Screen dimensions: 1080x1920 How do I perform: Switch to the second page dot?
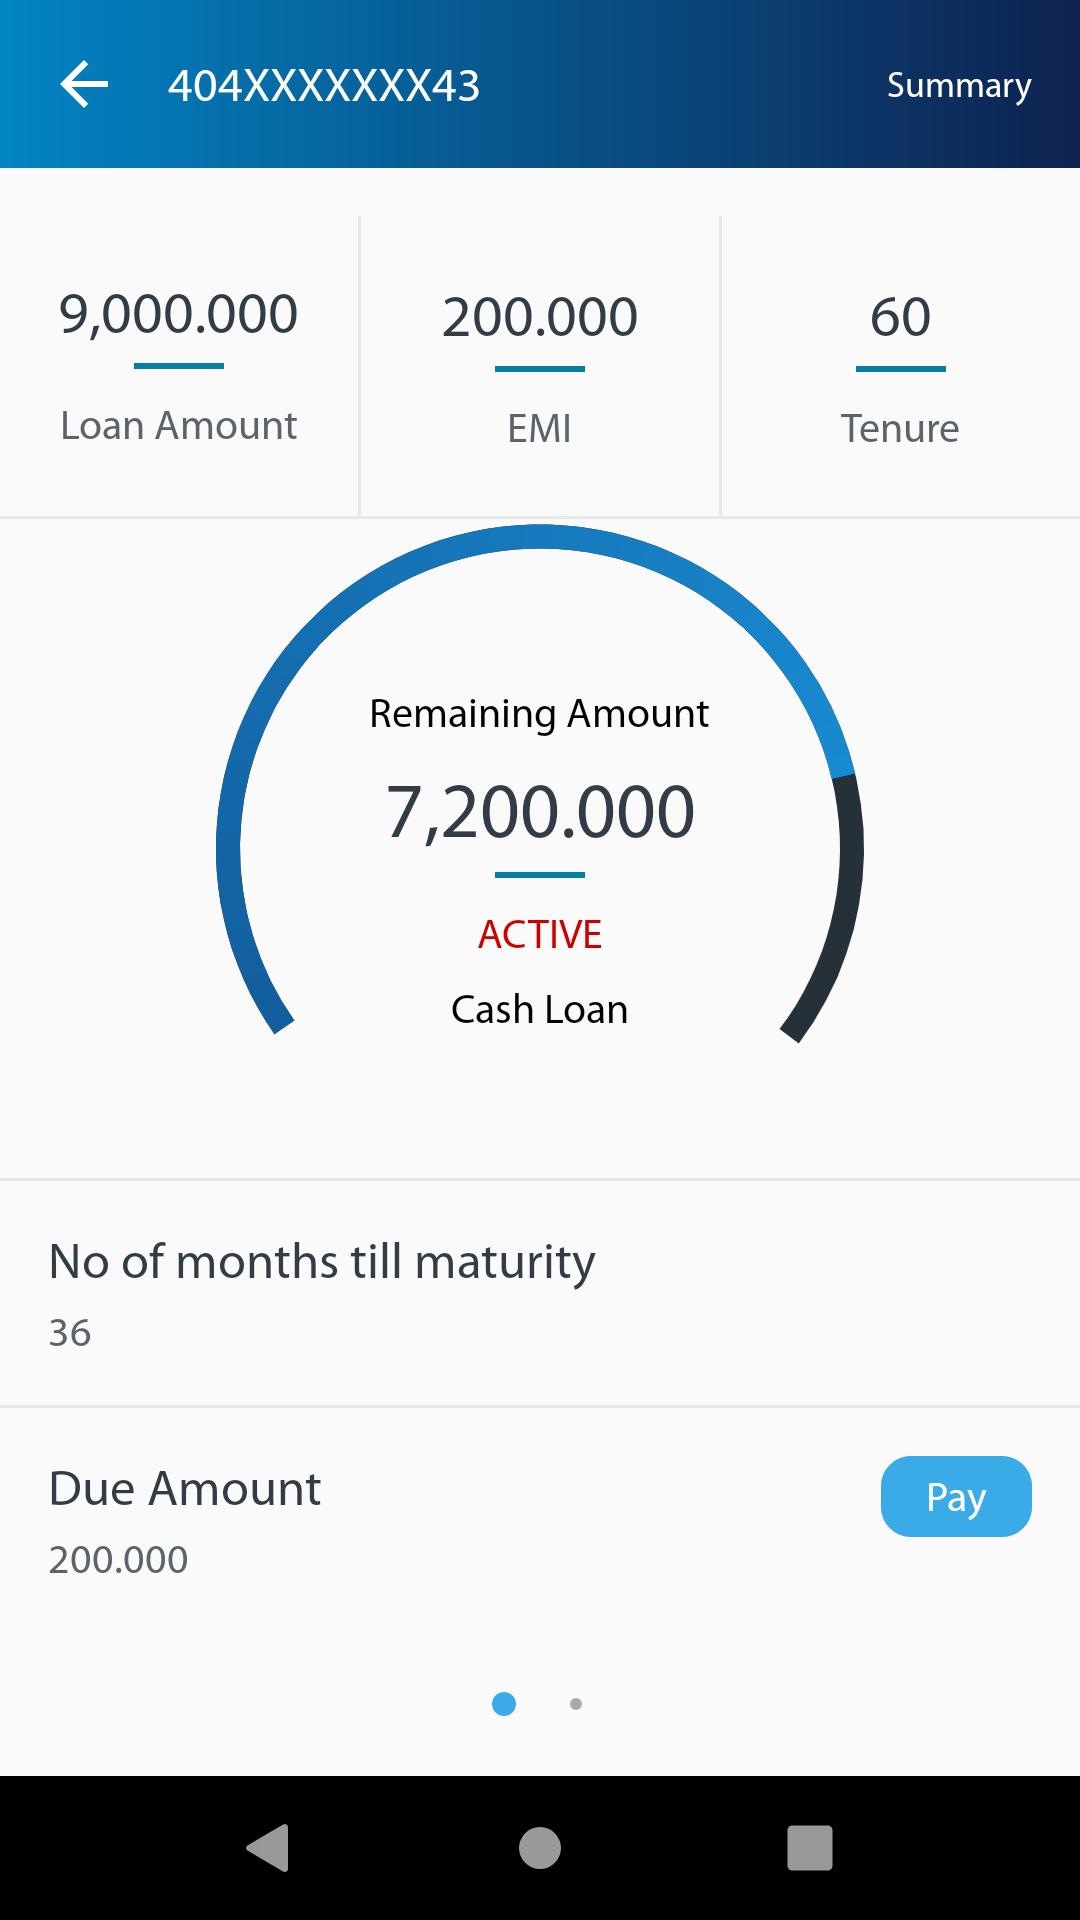coord(576,1704)
